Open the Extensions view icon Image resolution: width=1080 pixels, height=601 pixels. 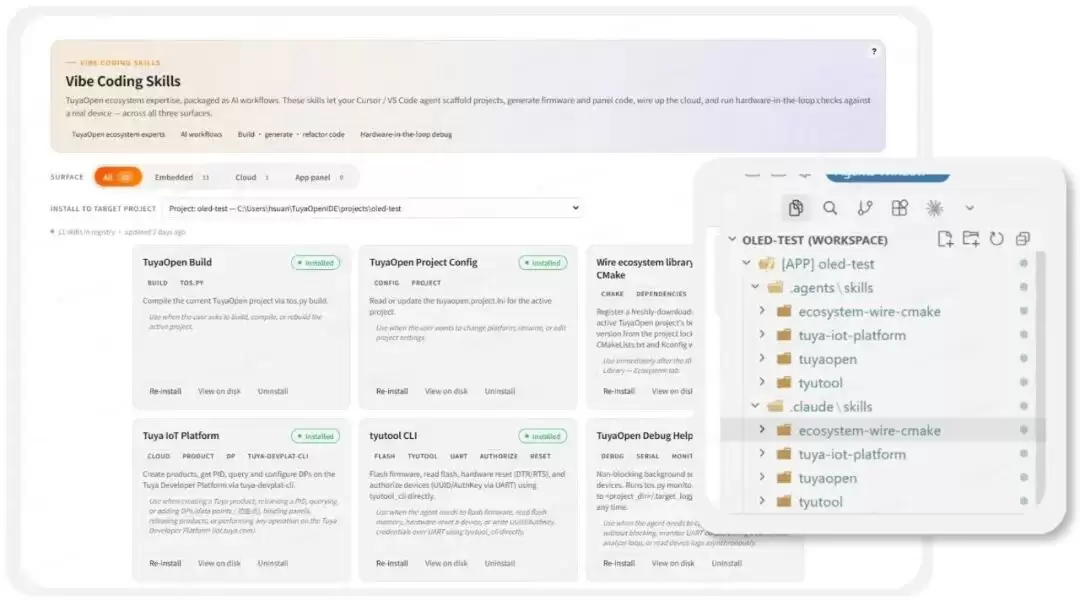(900, 208)
